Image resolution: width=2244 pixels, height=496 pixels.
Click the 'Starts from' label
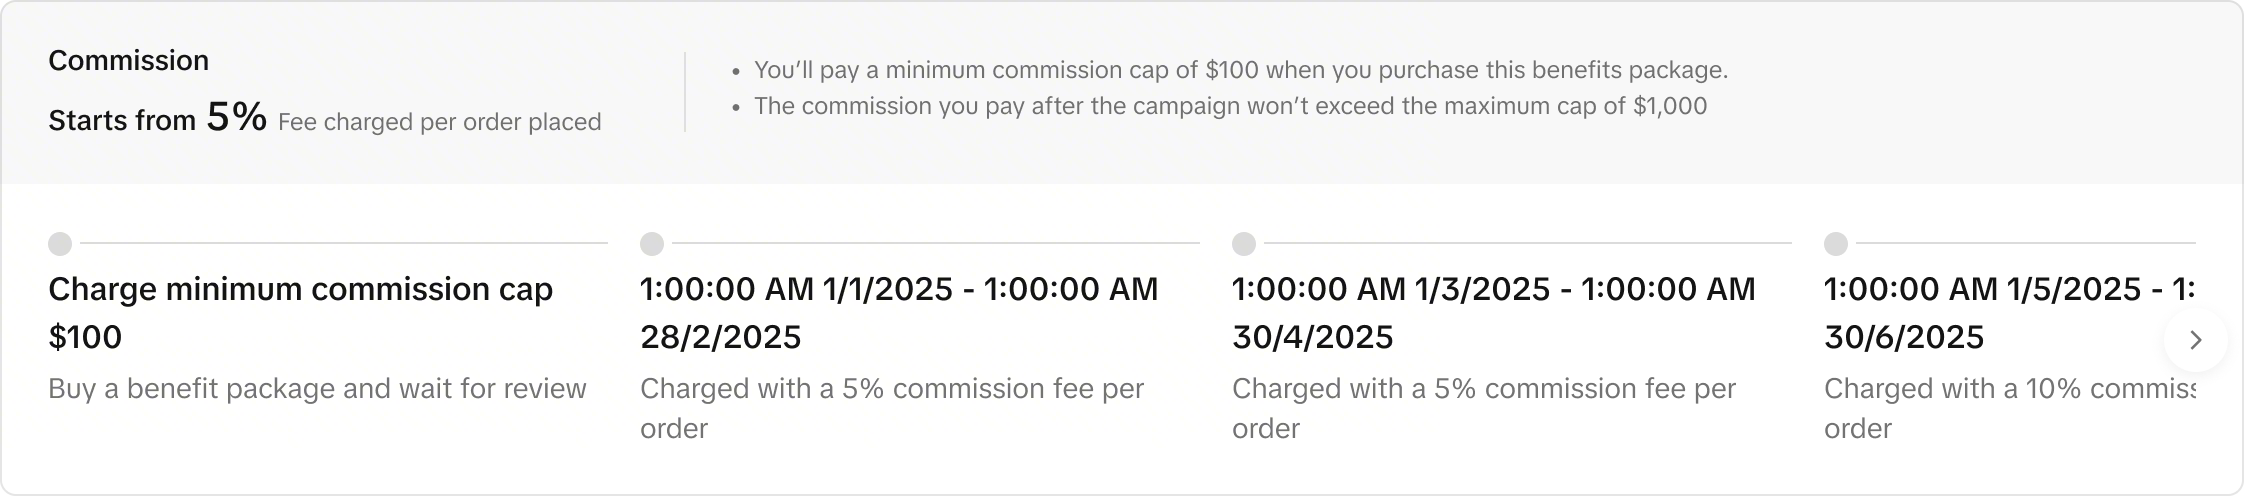click(122, 121)
